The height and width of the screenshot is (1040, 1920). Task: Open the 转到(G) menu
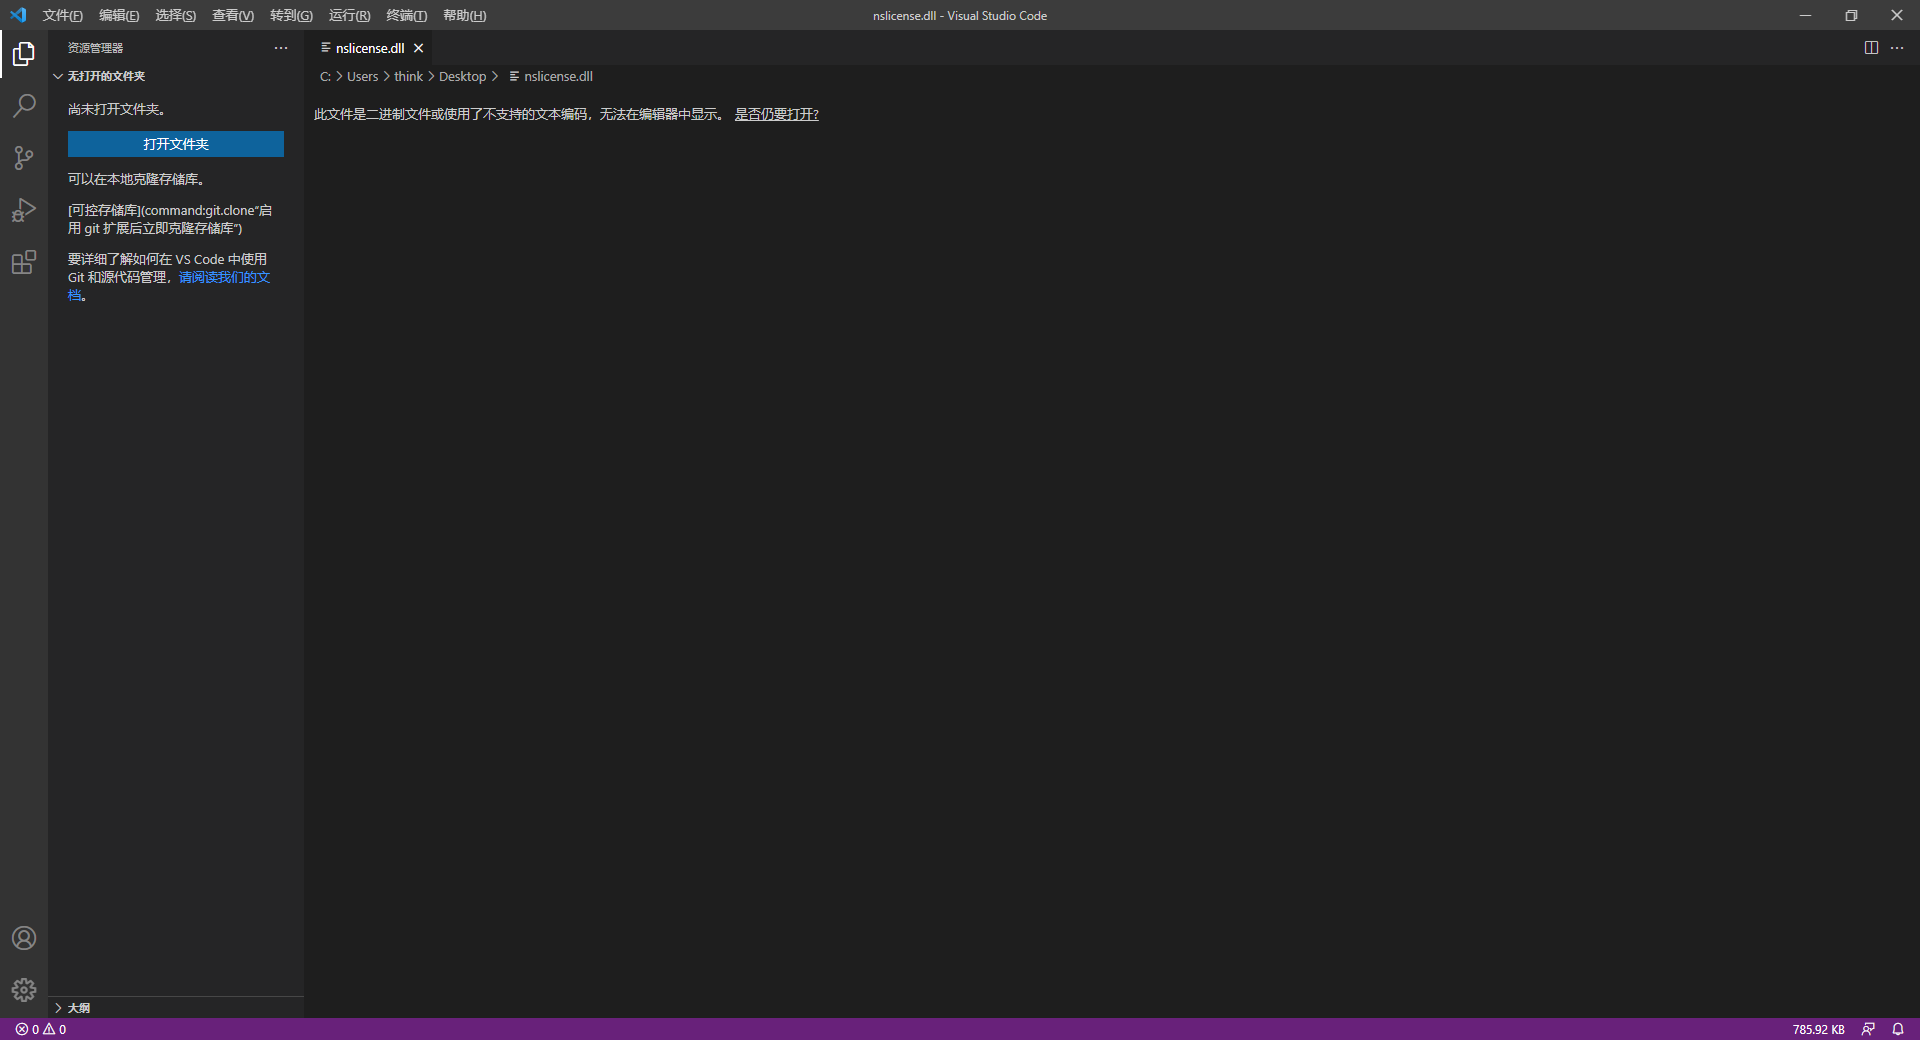[291, 15]
